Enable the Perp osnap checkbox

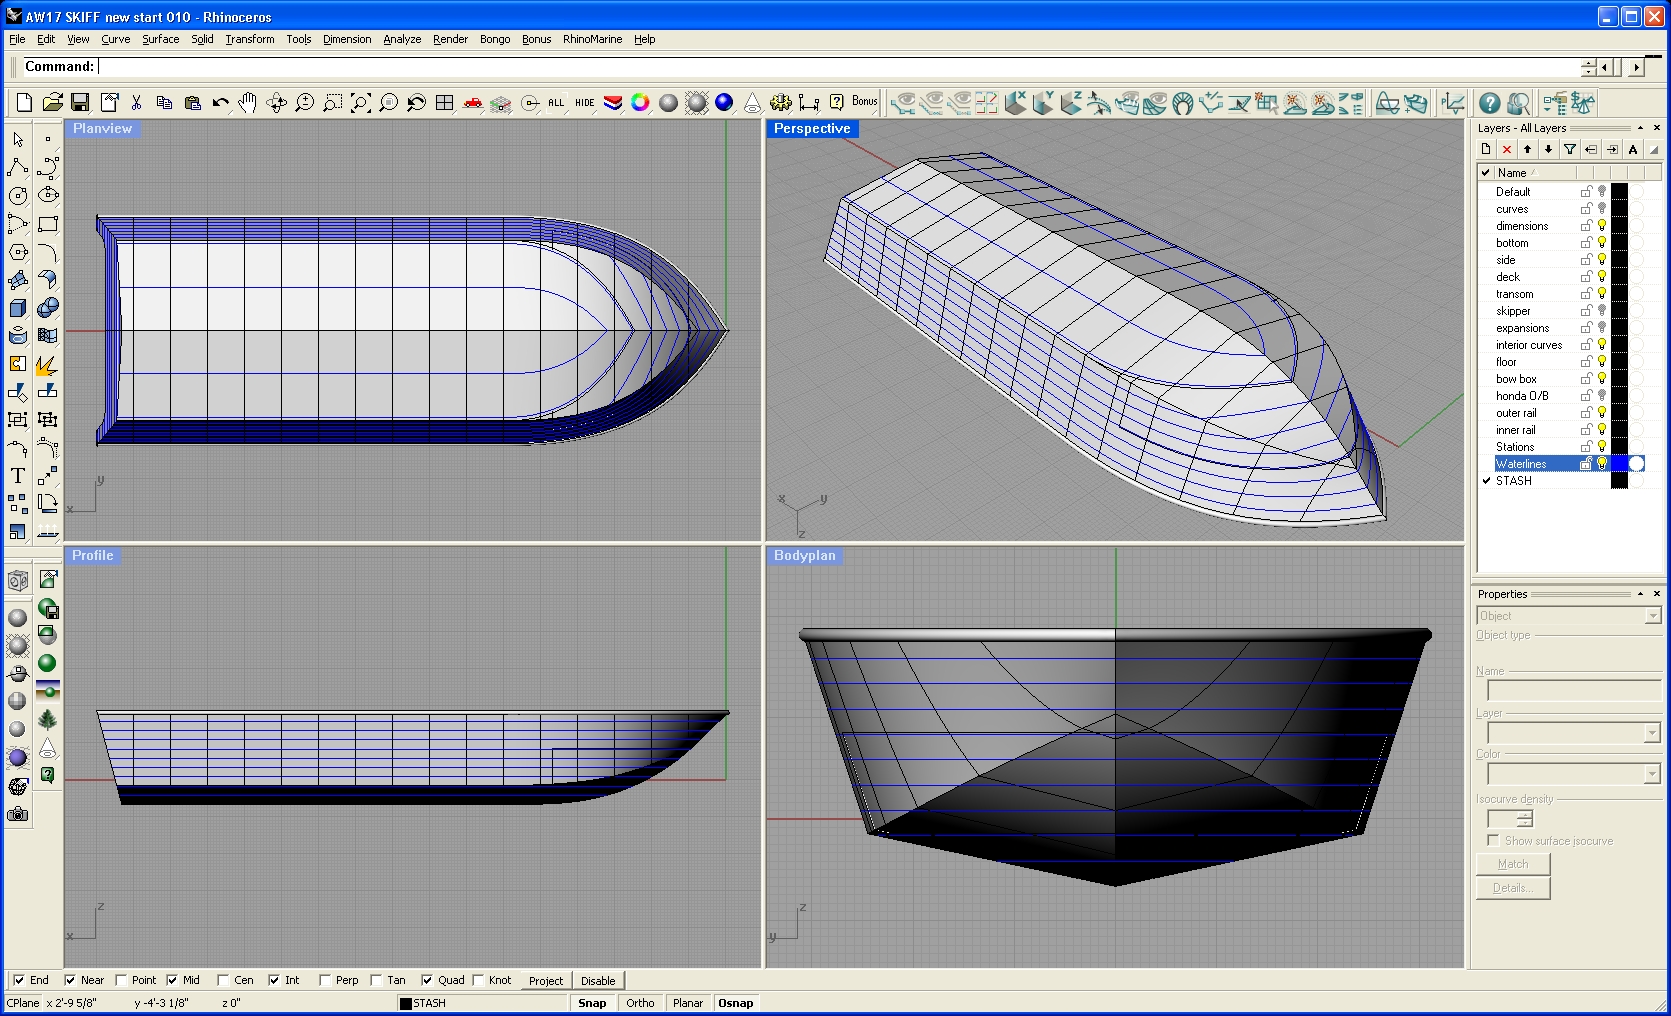(x=325, y=980)
